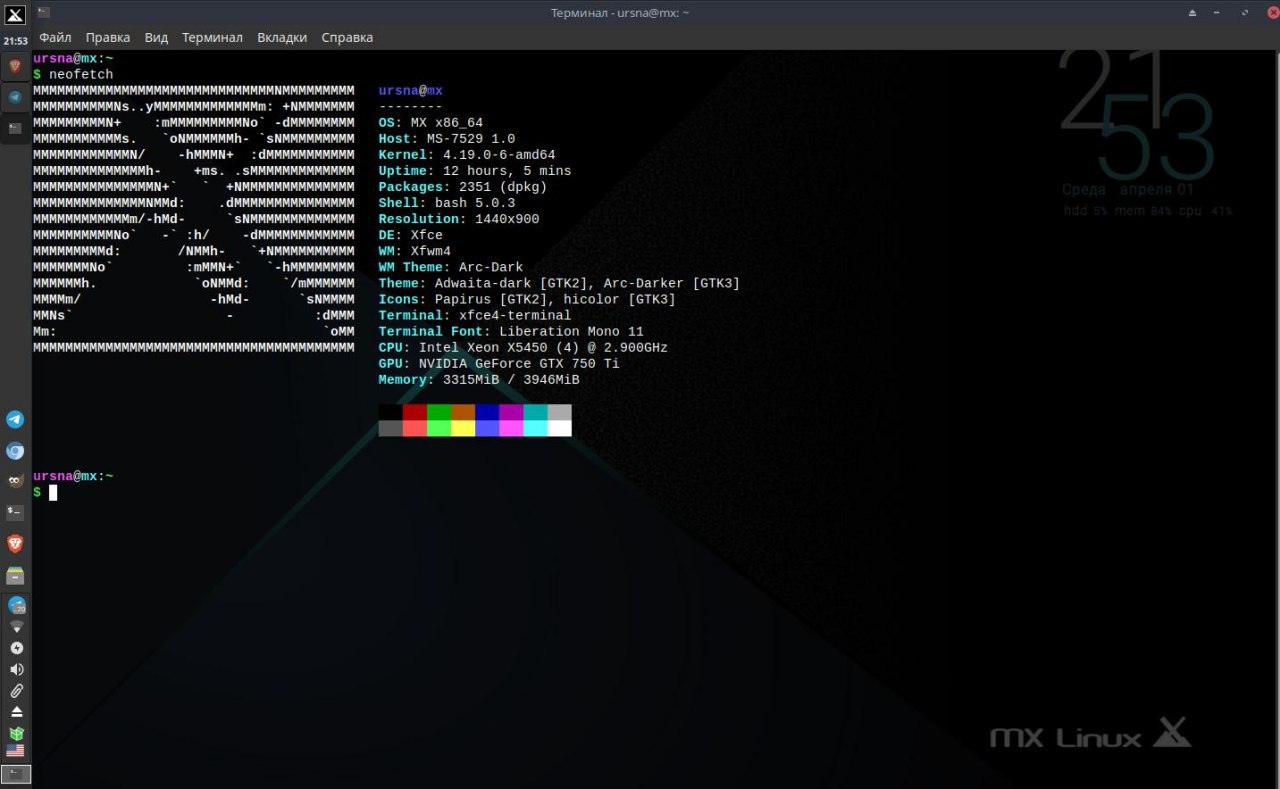
Task: Launch Brave browser from the panel launcher
Action: click(15, 544)
